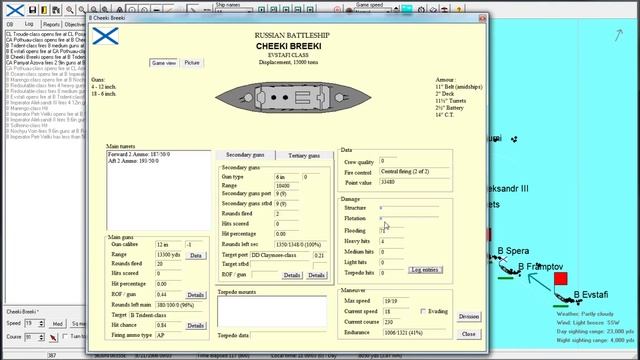Select B Spera ship on the map

(513, 251)
